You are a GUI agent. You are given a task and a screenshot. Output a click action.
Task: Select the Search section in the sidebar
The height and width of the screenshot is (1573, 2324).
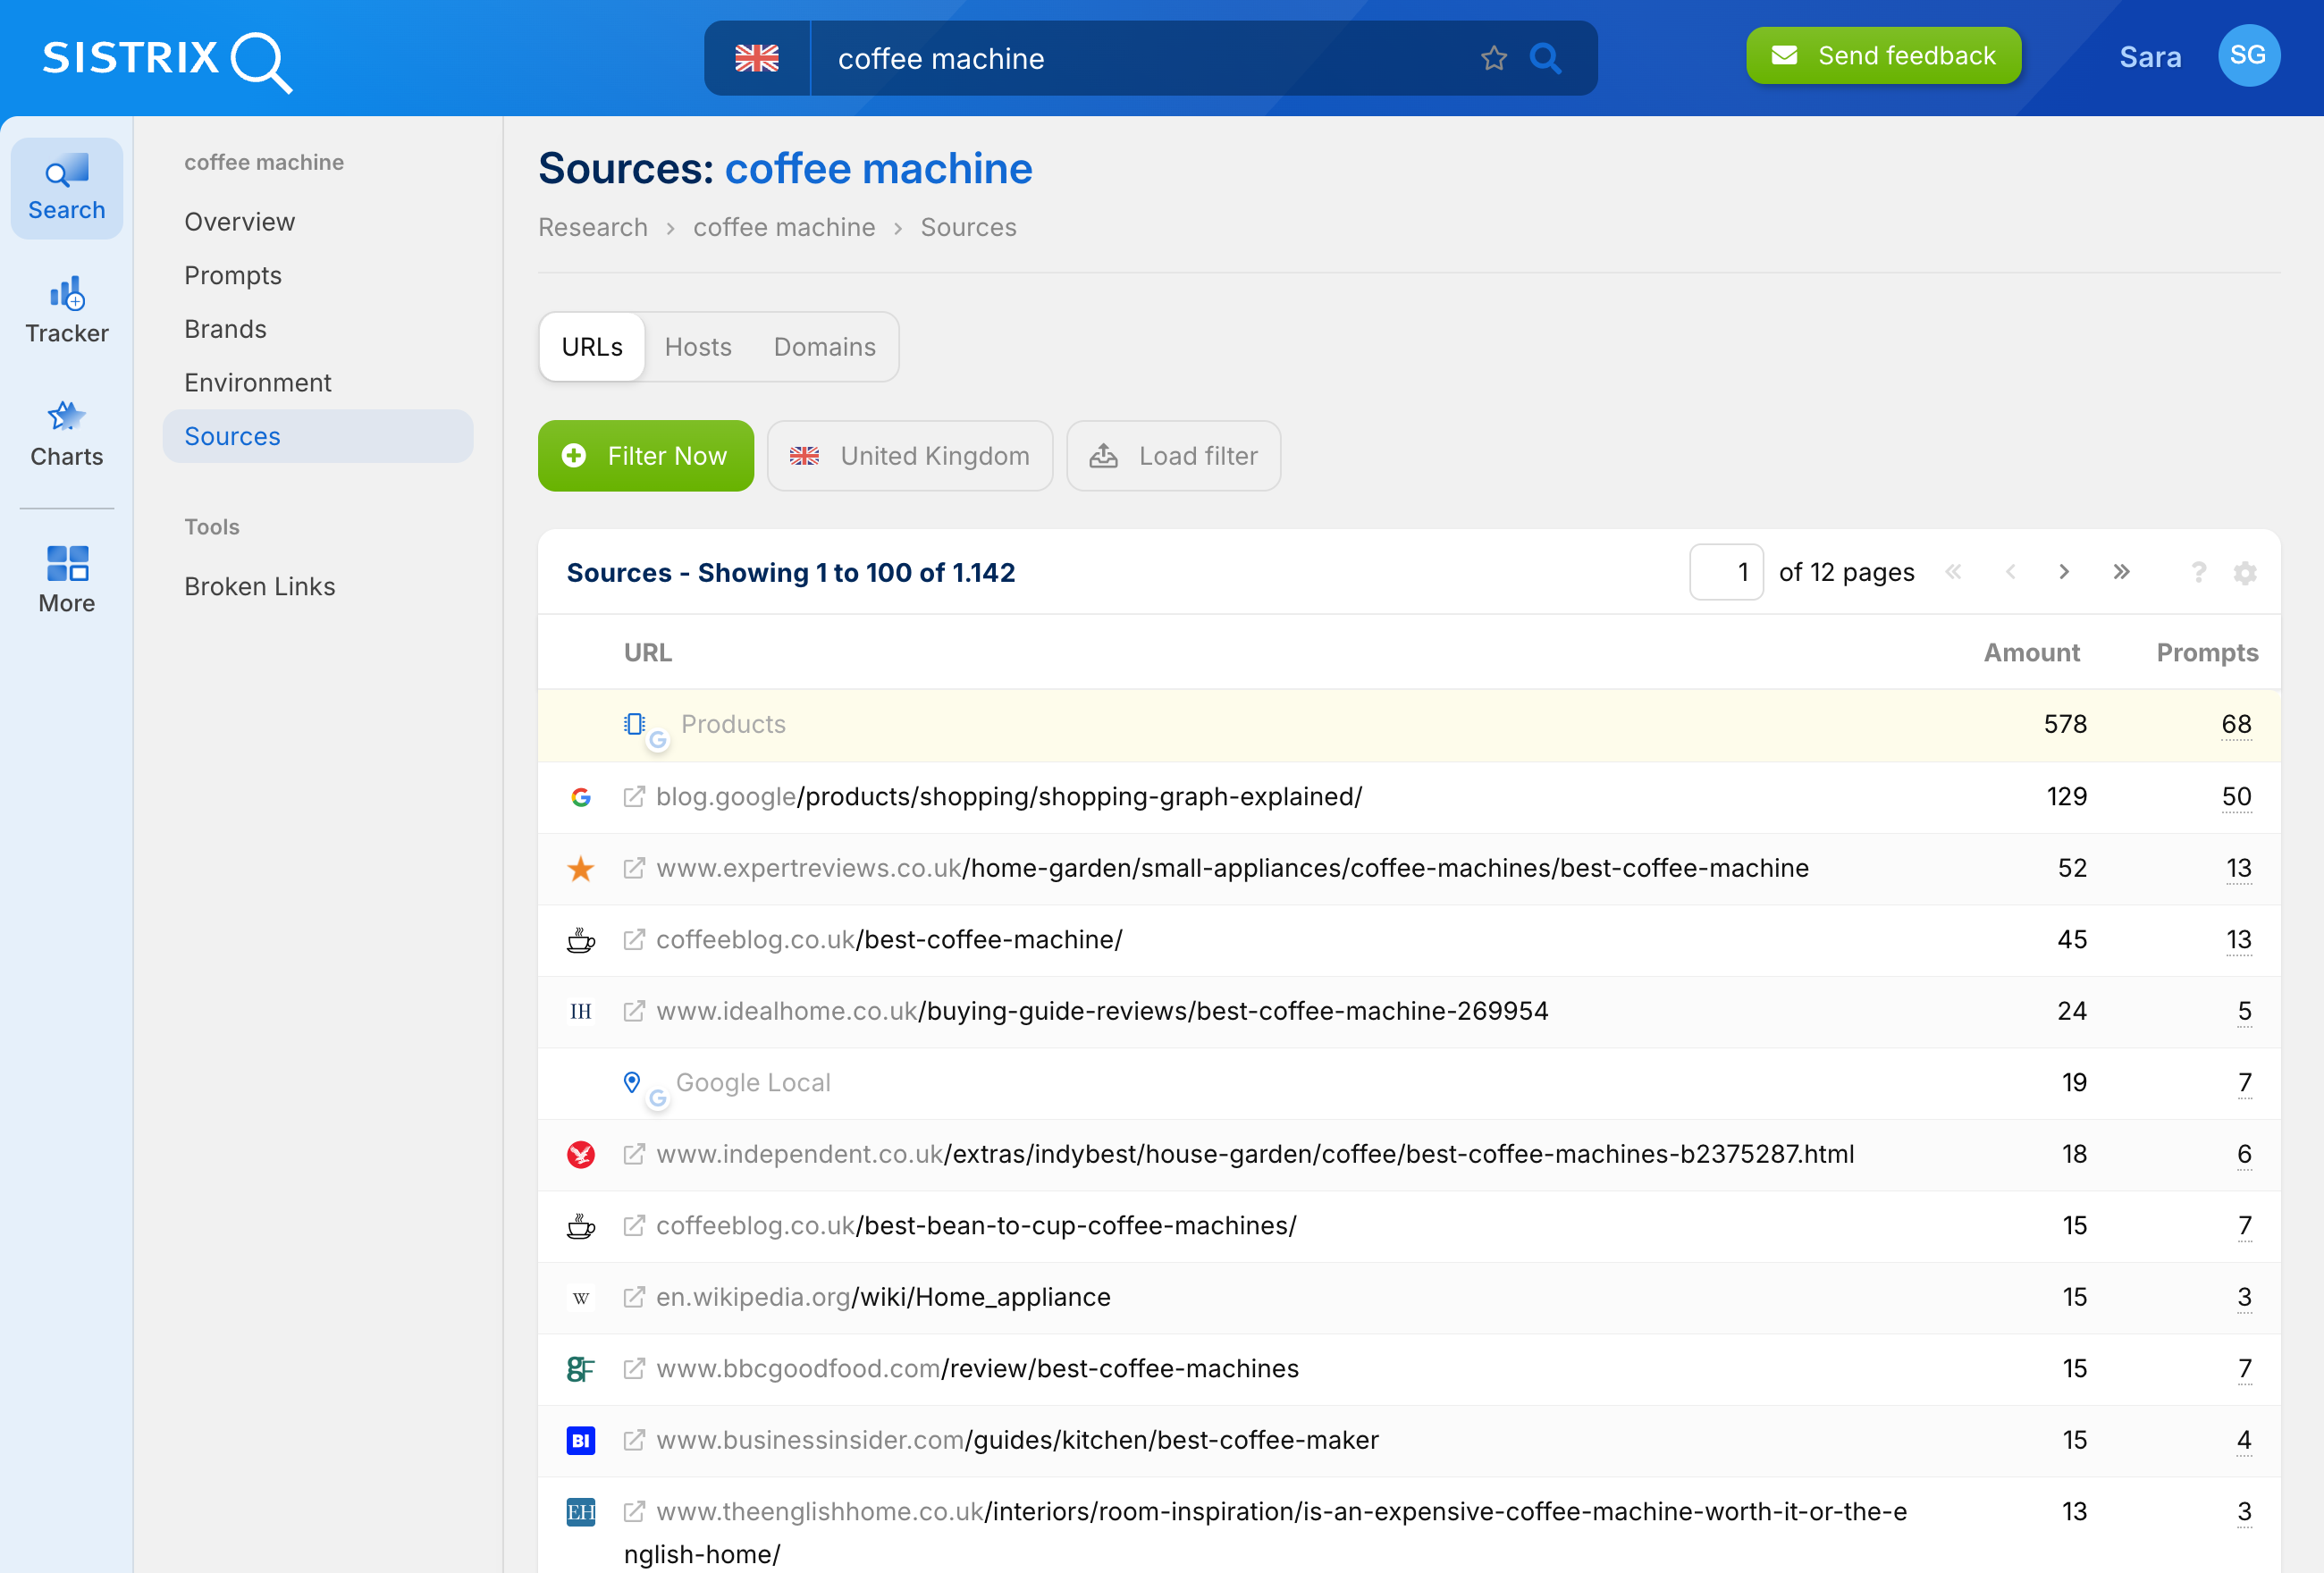[66, 188]
